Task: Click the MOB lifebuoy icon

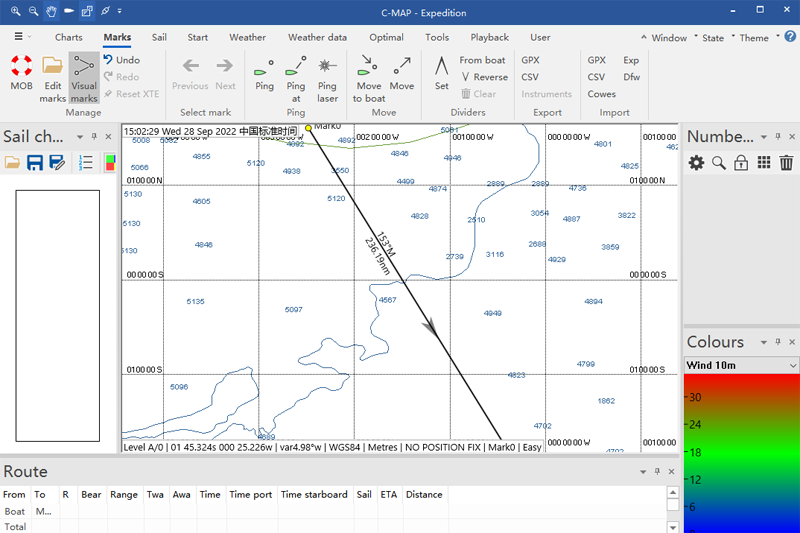Action: point(21,66)
